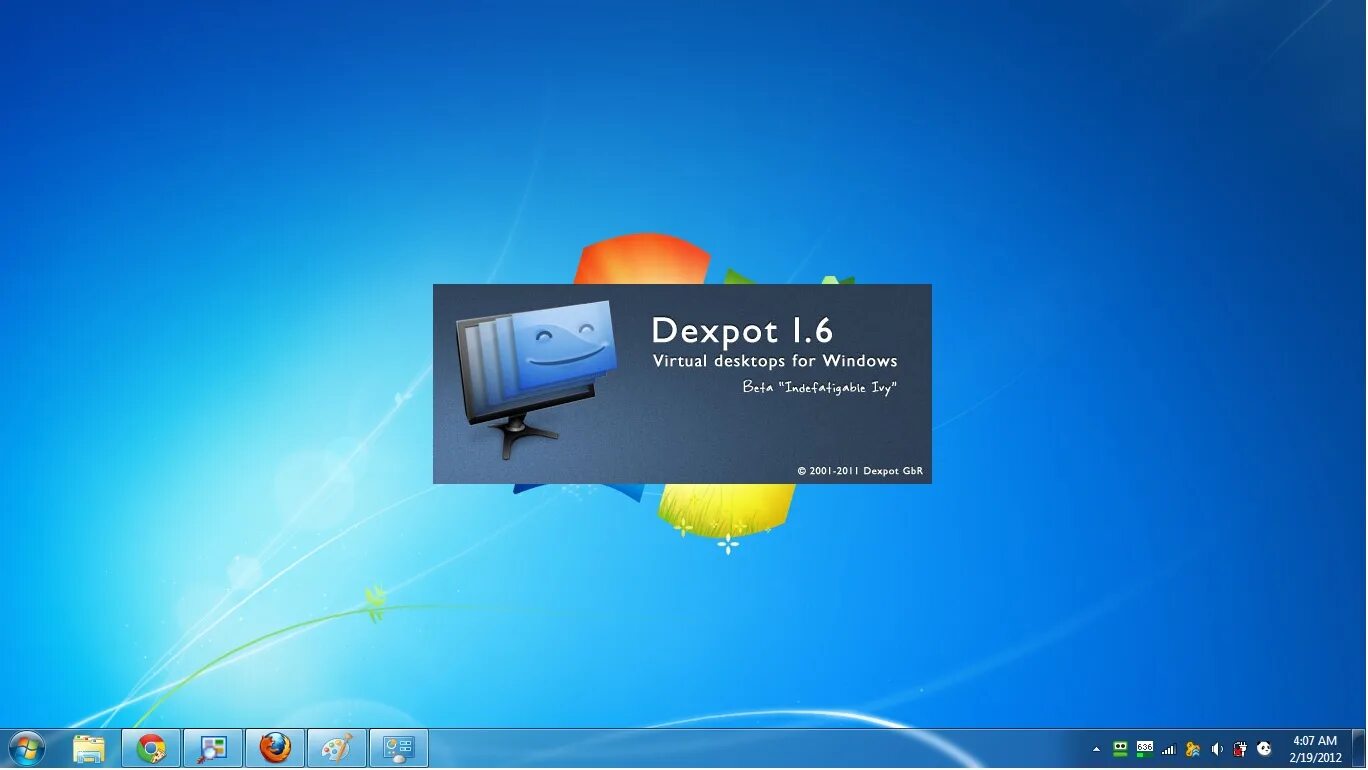The width and height of the screenshot is (1368, 770).
Task: Click the Dexpot monitor logo on splash
Action: pyautogui.click(x=536, y=379)
